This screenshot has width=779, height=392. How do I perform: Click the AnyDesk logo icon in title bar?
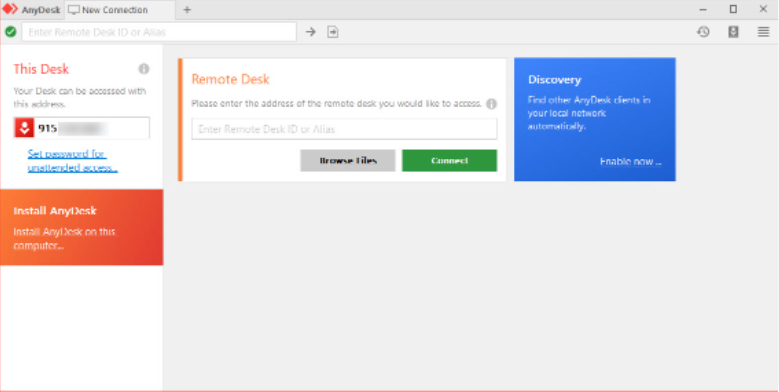coord(10,9)
